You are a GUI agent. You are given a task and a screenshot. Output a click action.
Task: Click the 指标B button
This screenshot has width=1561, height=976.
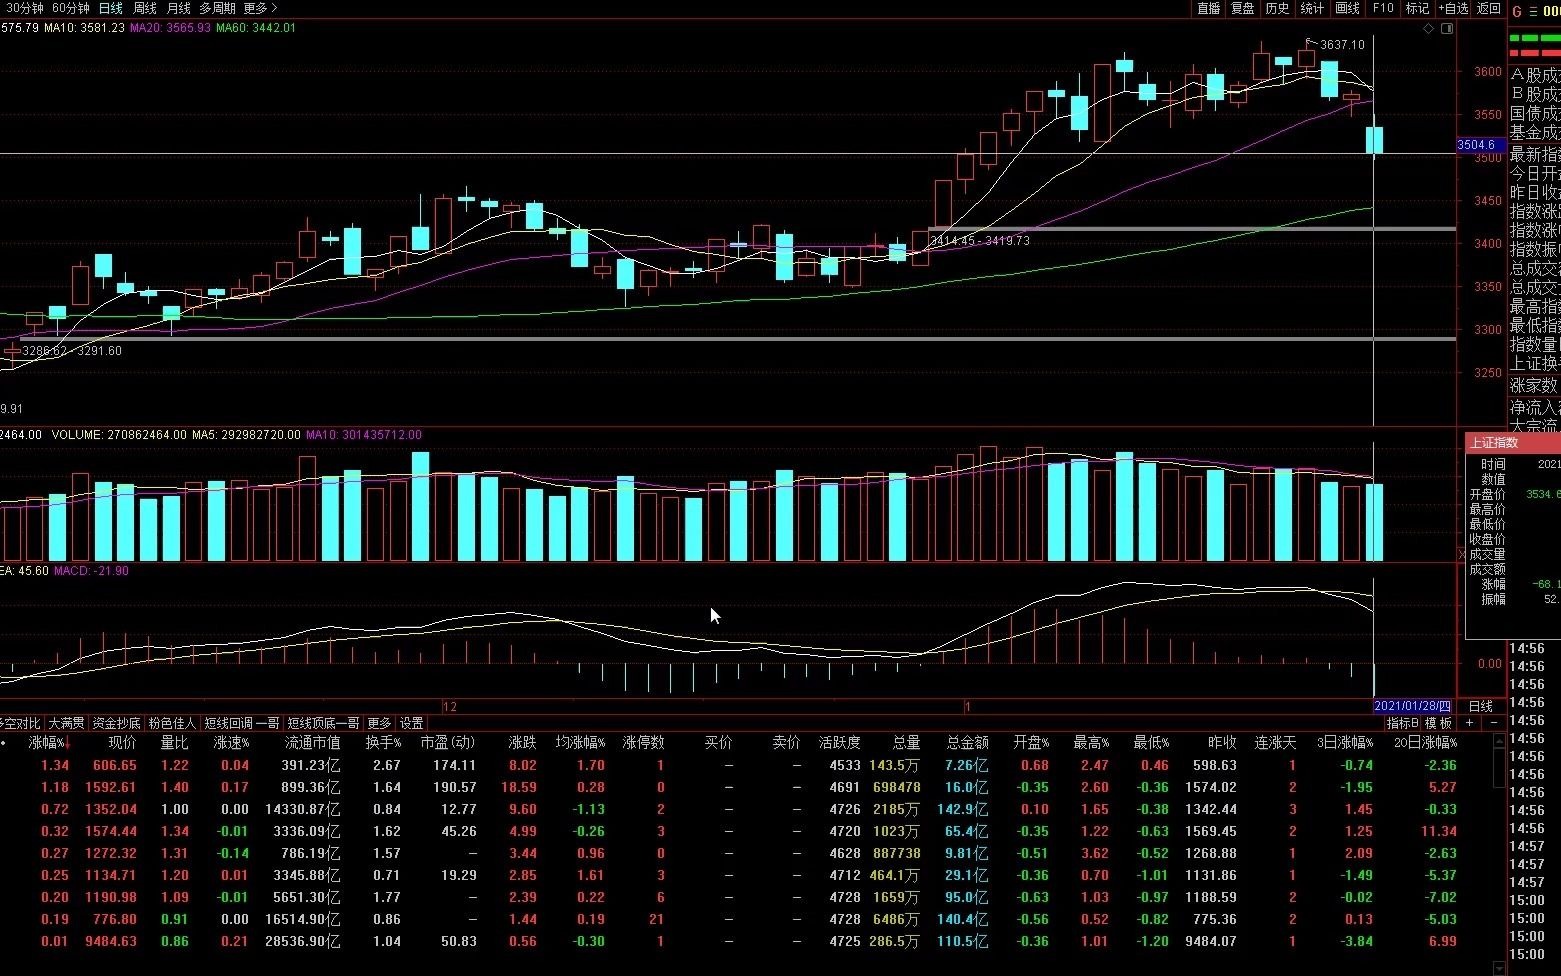1402,723
